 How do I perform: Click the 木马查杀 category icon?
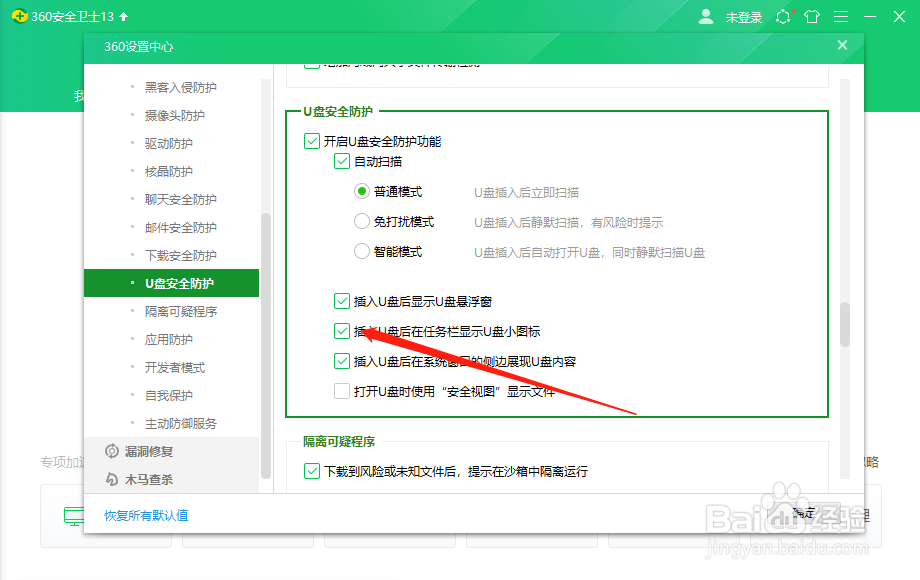click(111, 479)
